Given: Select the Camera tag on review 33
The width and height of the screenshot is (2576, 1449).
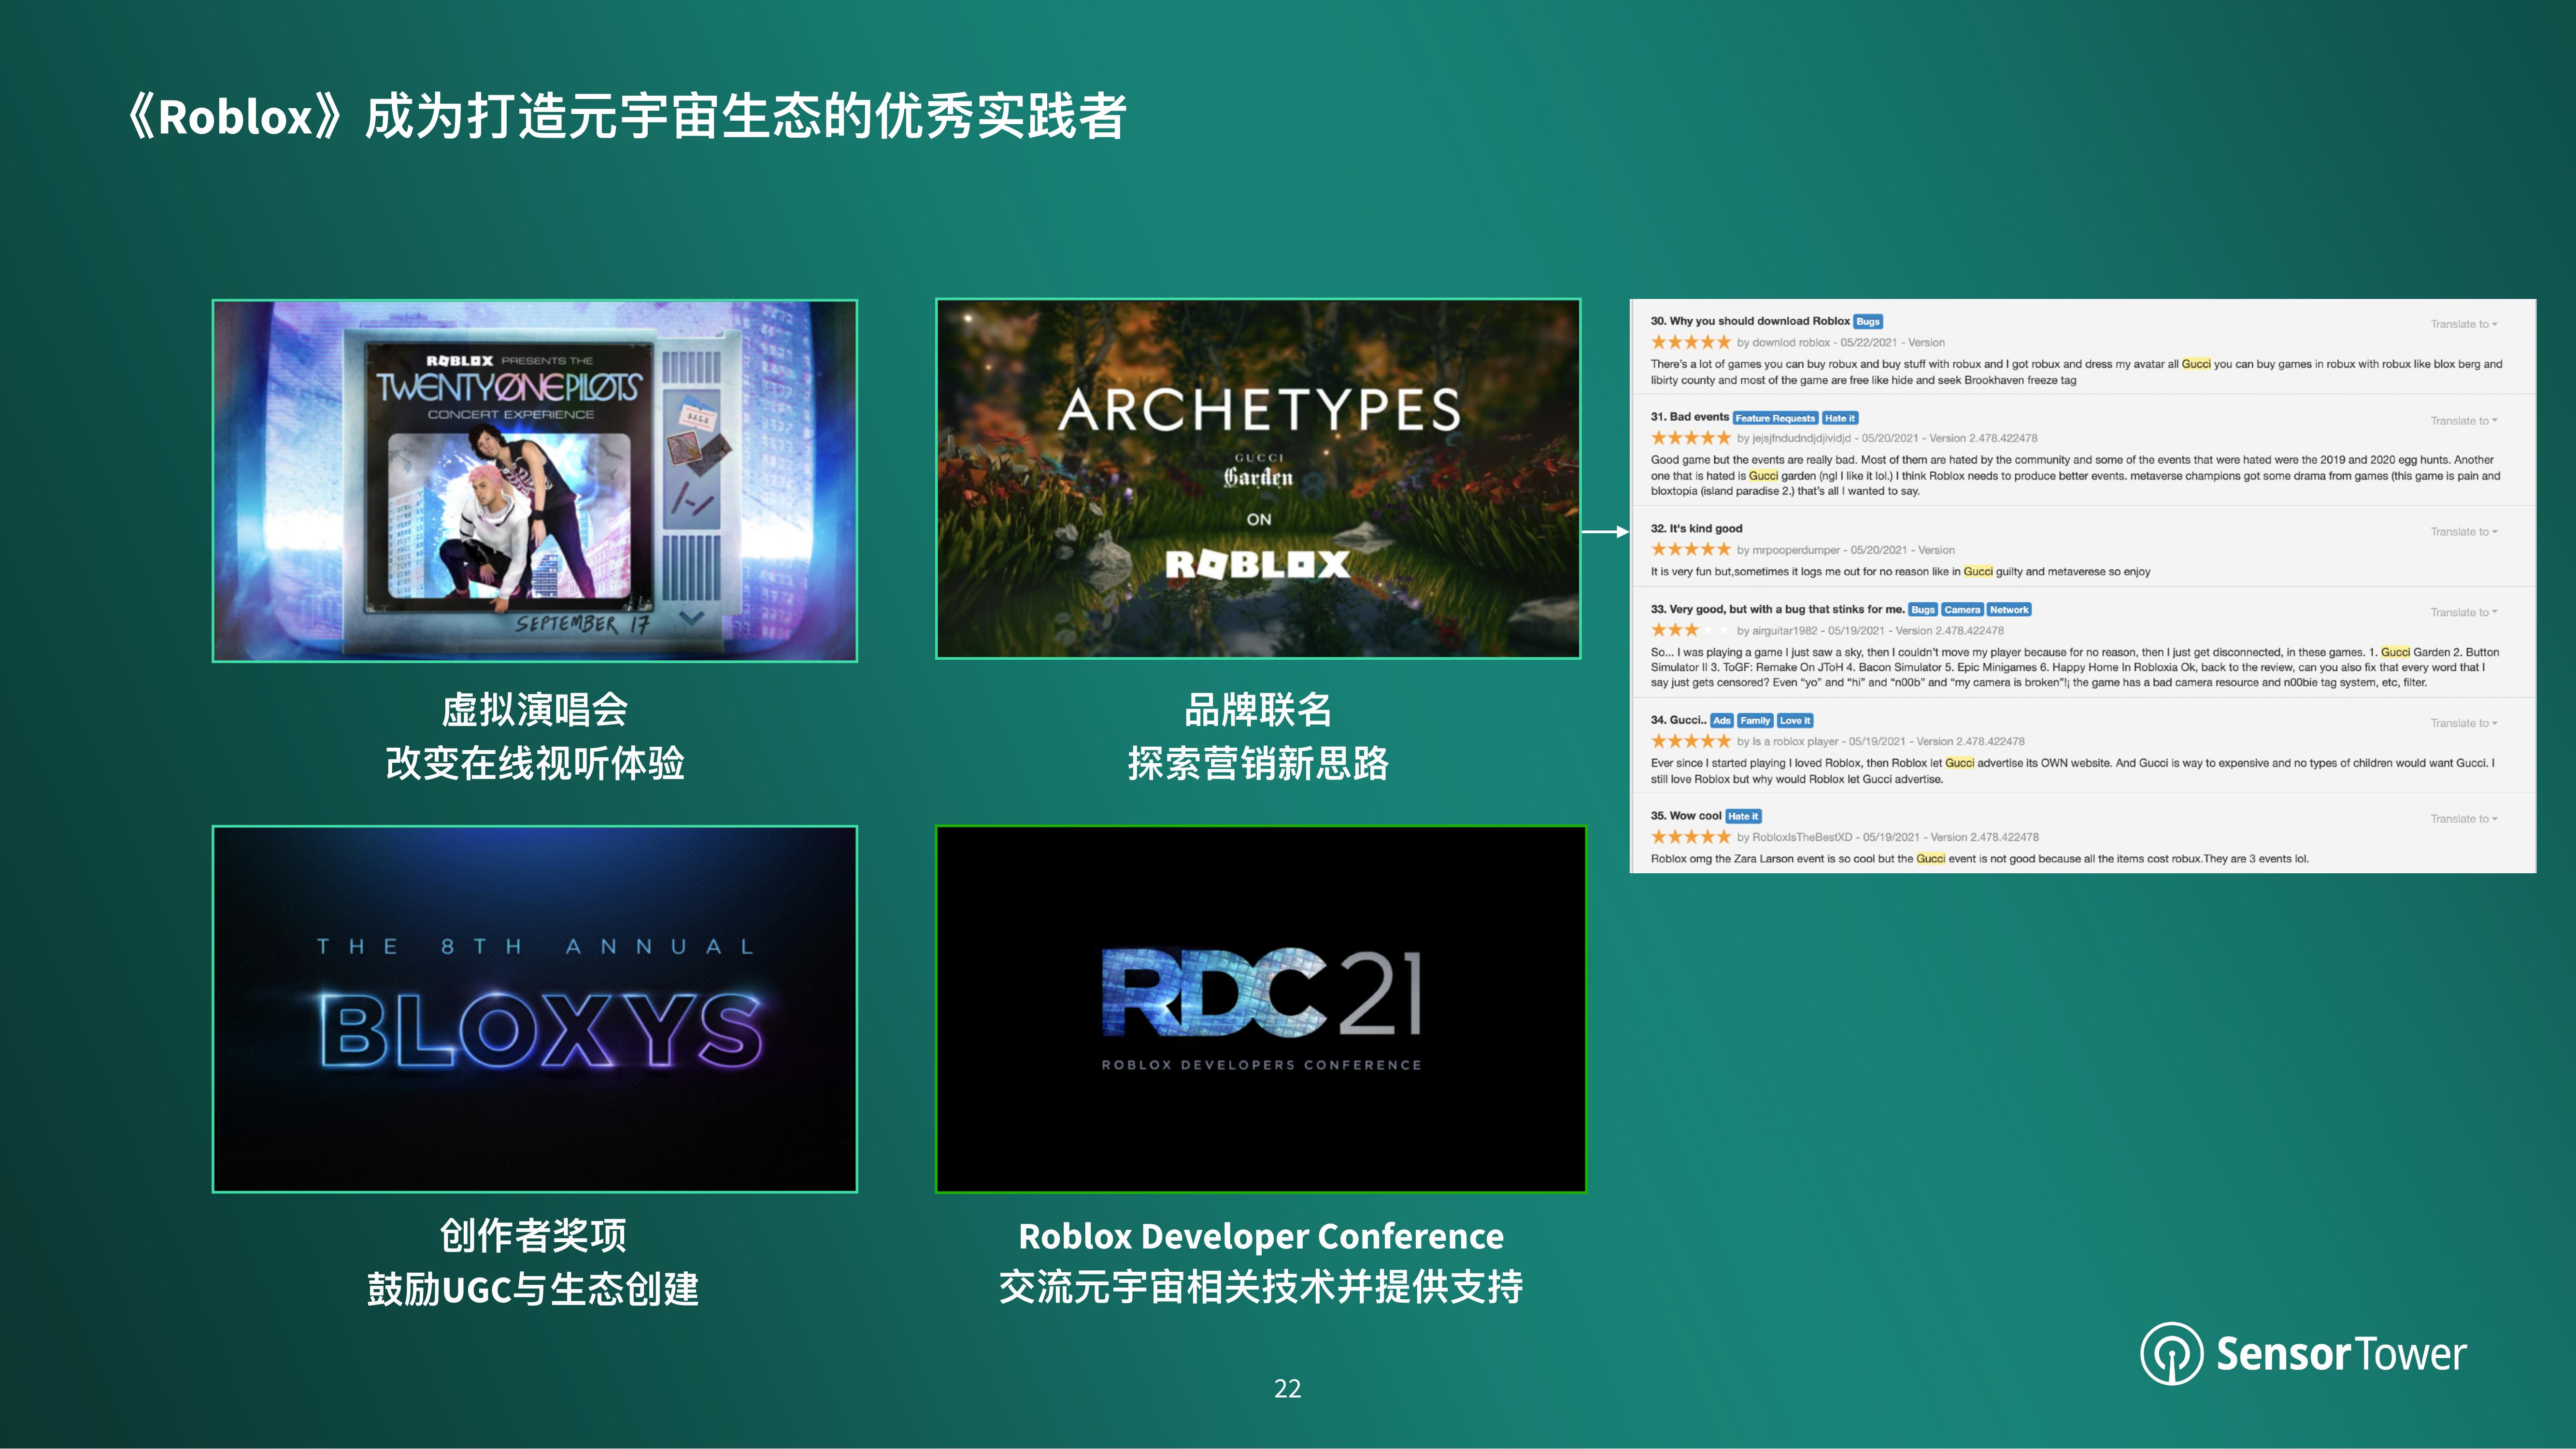Looking at the screenshot, I should pos(1962,610).
